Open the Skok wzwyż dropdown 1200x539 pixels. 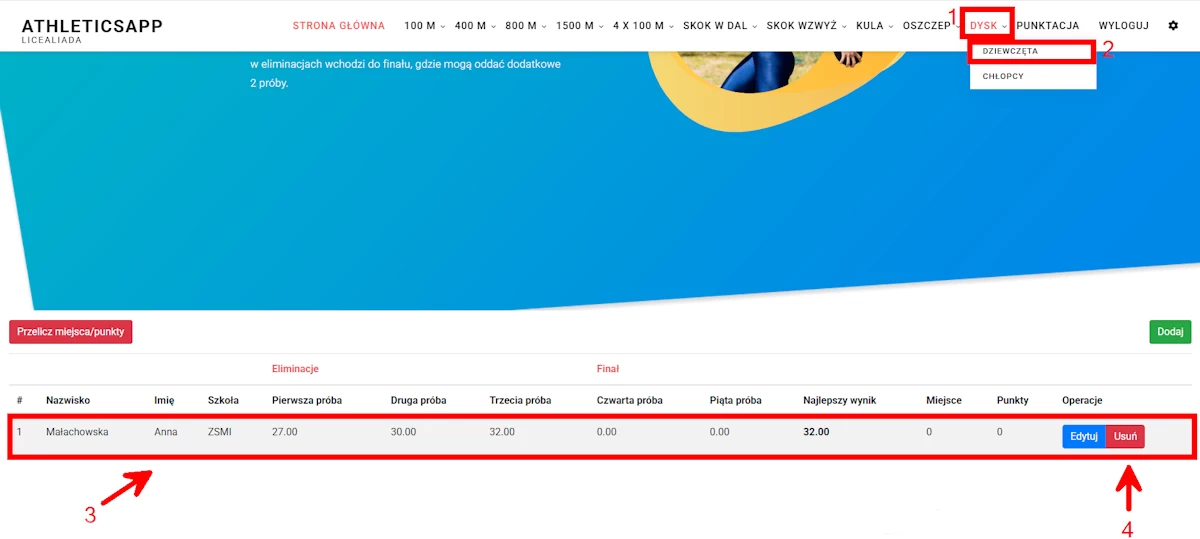[806, 26]
